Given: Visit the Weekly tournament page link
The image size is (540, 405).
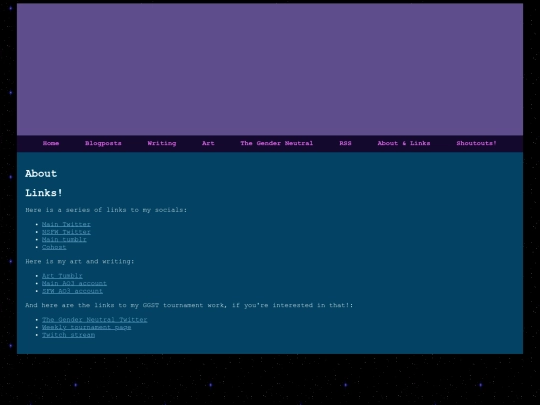Looking at the screenshot, I should click(x=86, y=327).
